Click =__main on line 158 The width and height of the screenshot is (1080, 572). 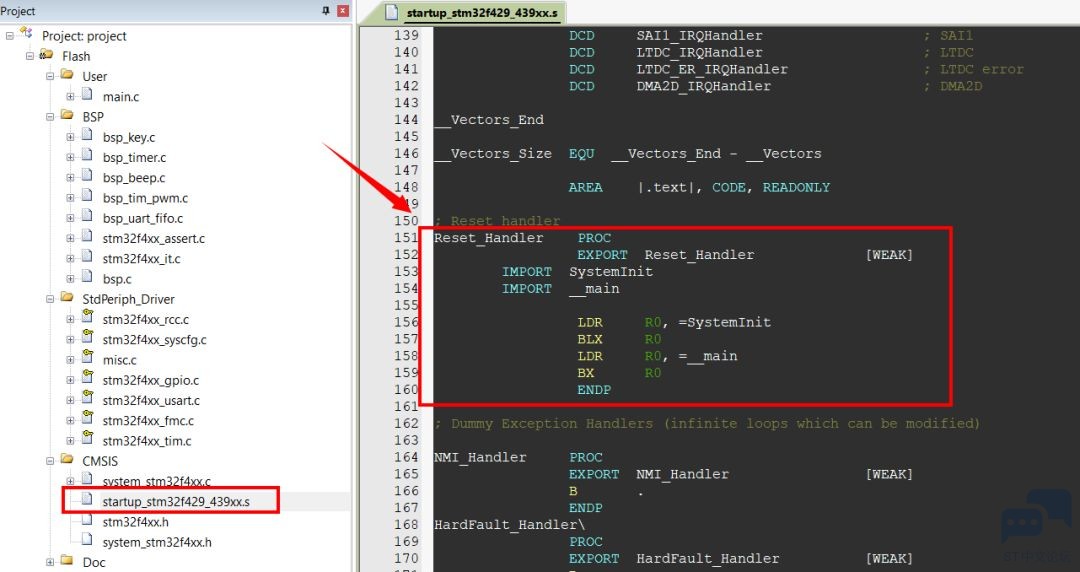point(708,356)
